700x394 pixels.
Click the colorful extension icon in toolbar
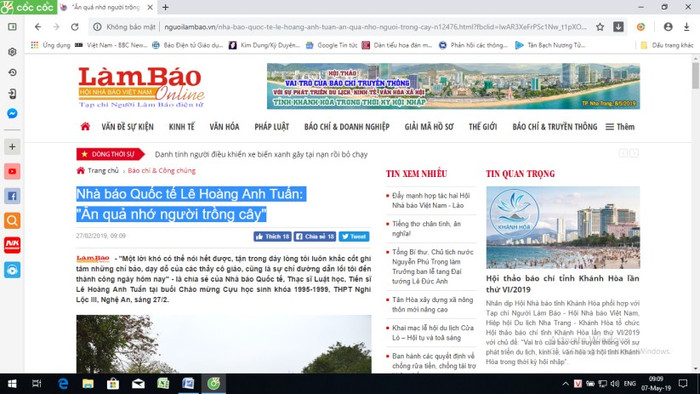tap(641, 27)
